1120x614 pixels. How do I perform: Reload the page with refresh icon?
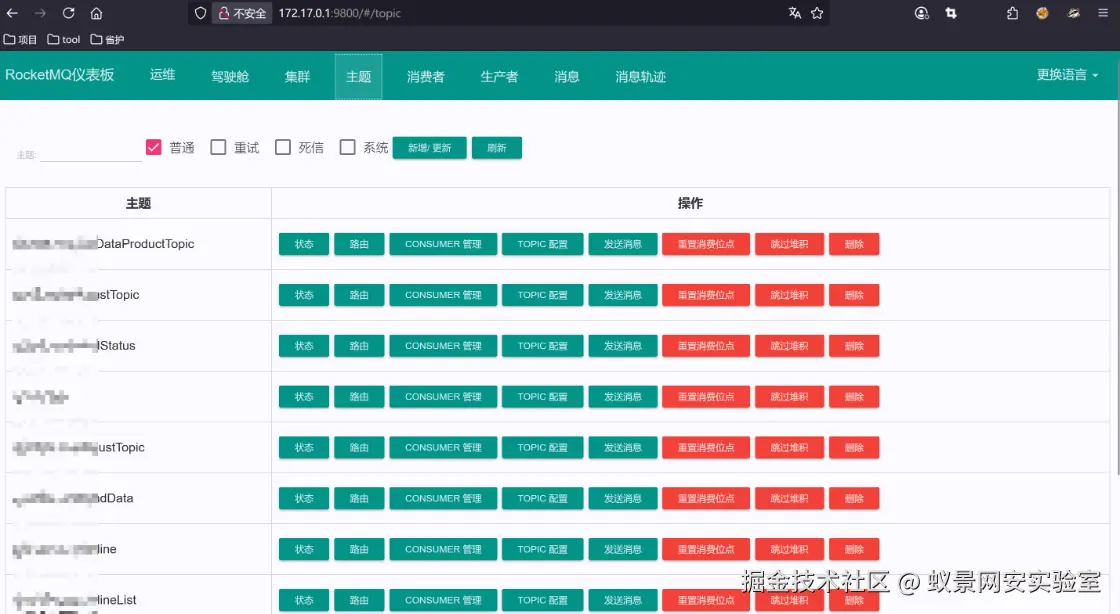point(68,13)
